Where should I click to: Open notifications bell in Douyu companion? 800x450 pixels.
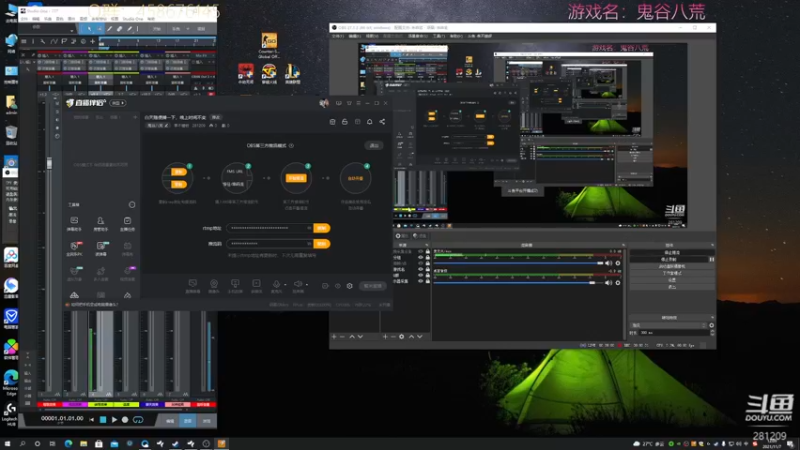pyautogui.click(x=369, y=122)
